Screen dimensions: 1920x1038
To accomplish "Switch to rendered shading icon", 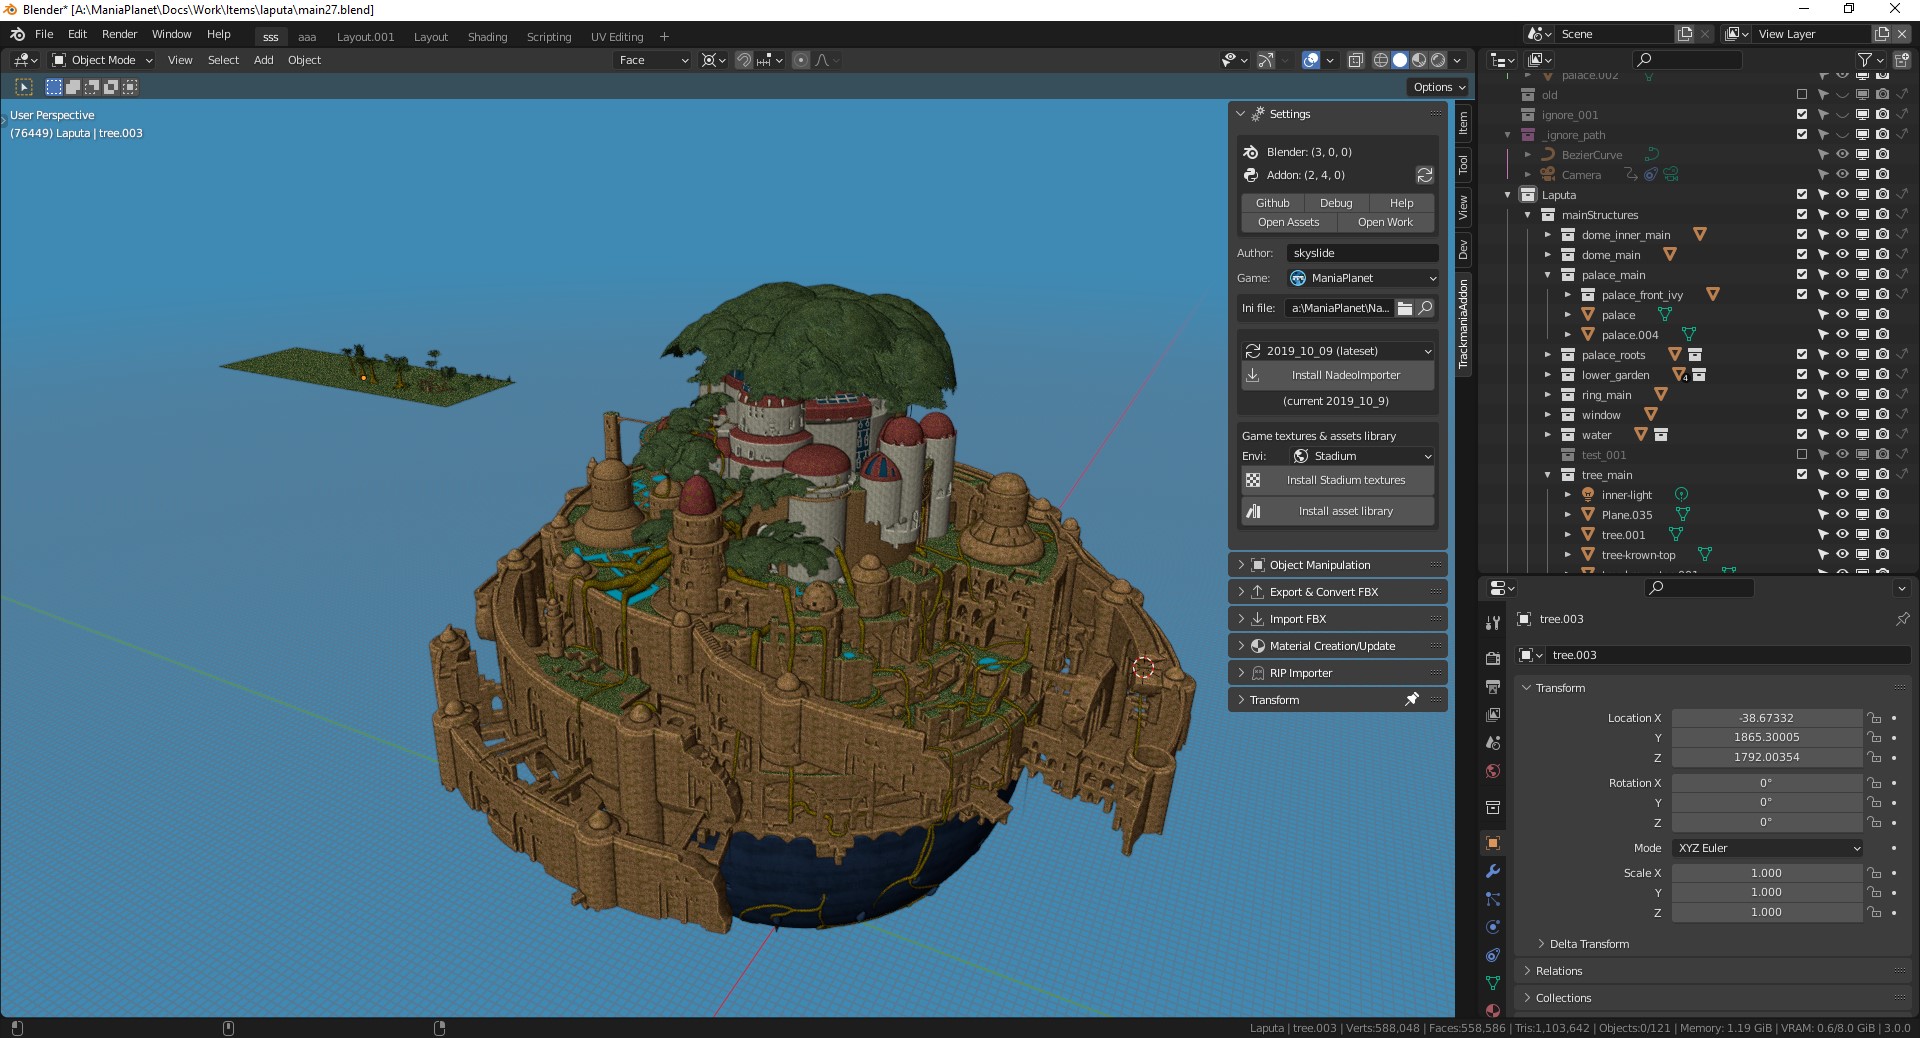I will pyautogui.click(x=1438, y=60).
